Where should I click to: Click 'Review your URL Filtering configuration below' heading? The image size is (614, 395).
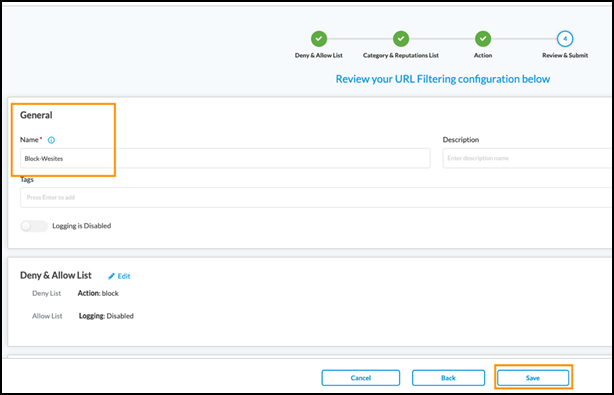443,79
